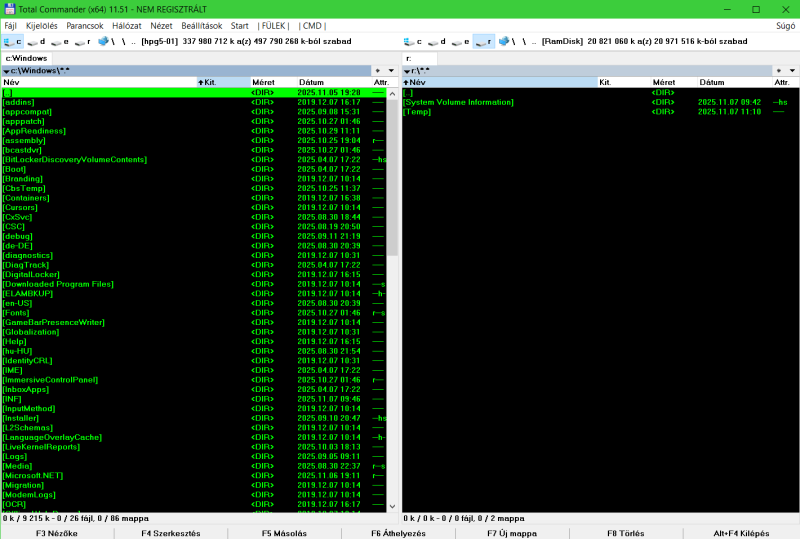Open the Nézet menu

(x=161, y=26)
